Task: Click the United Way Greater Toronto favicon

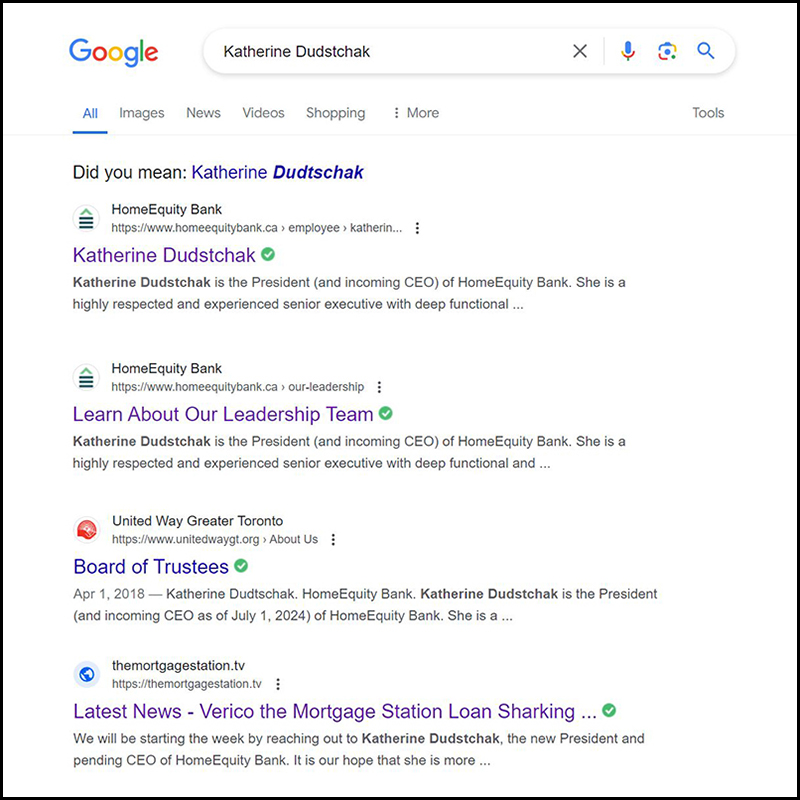Action: (x=87, y=531)
